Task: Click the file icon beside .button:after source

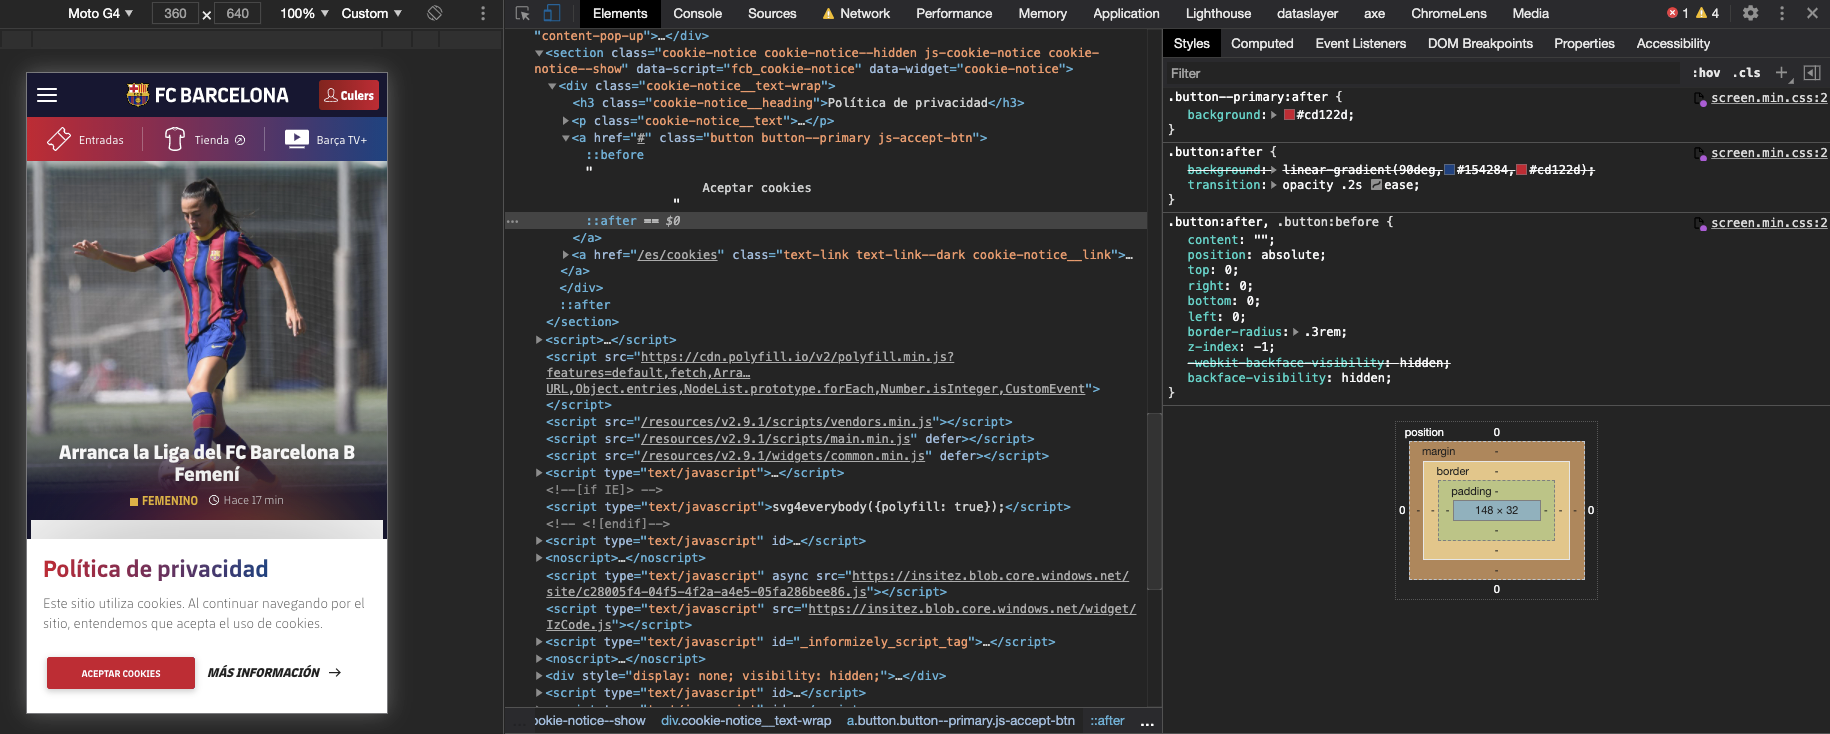Action: click(x=1700, y=154)
